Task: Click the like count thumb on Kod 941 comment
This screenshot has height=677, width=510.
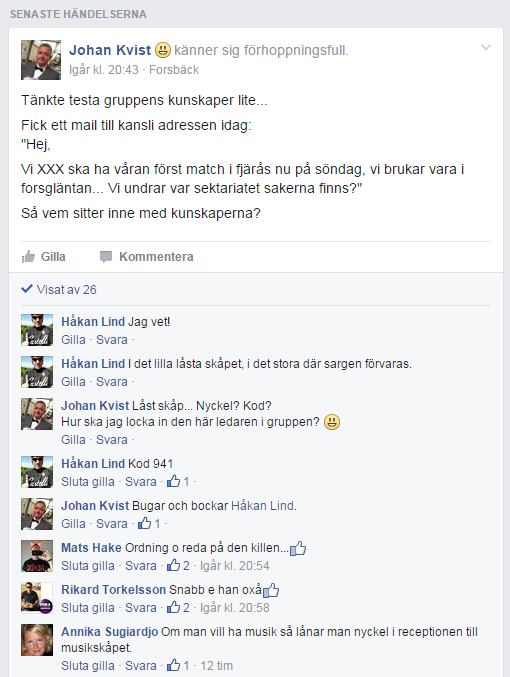Action: click(x=174, y=481)
